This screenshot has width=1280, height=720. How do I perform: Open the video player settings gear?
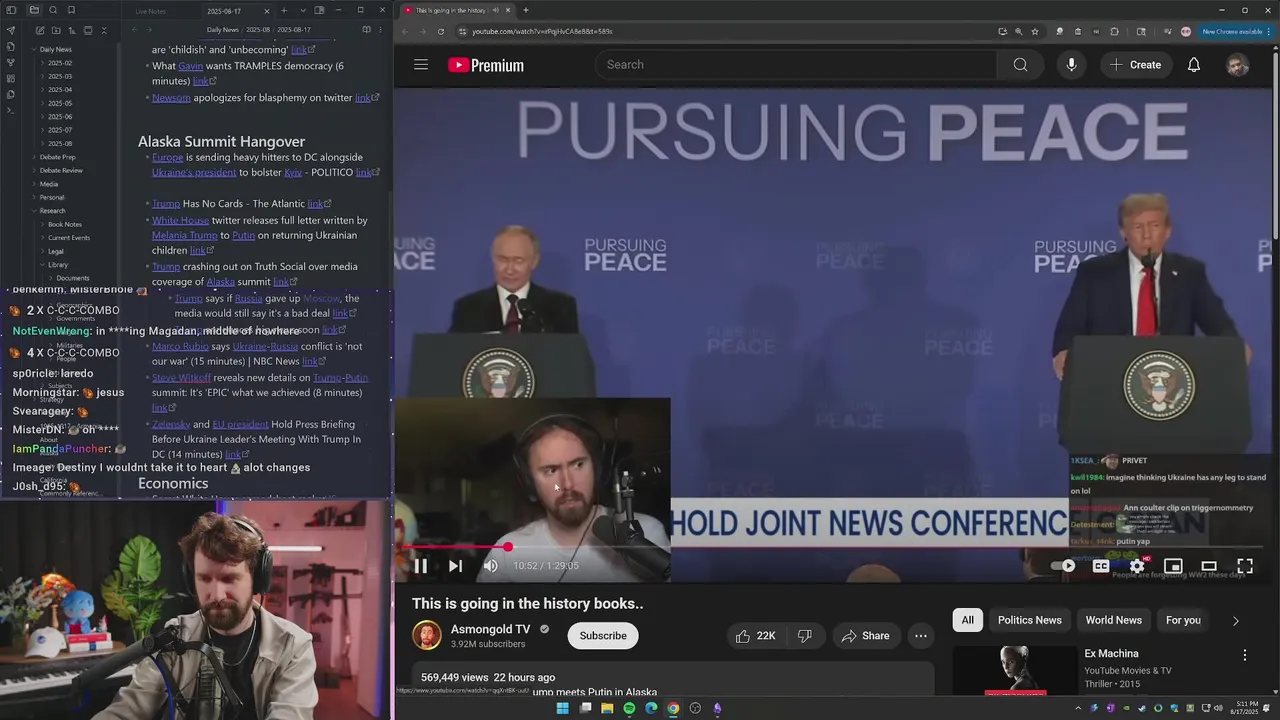point(1137,566)
